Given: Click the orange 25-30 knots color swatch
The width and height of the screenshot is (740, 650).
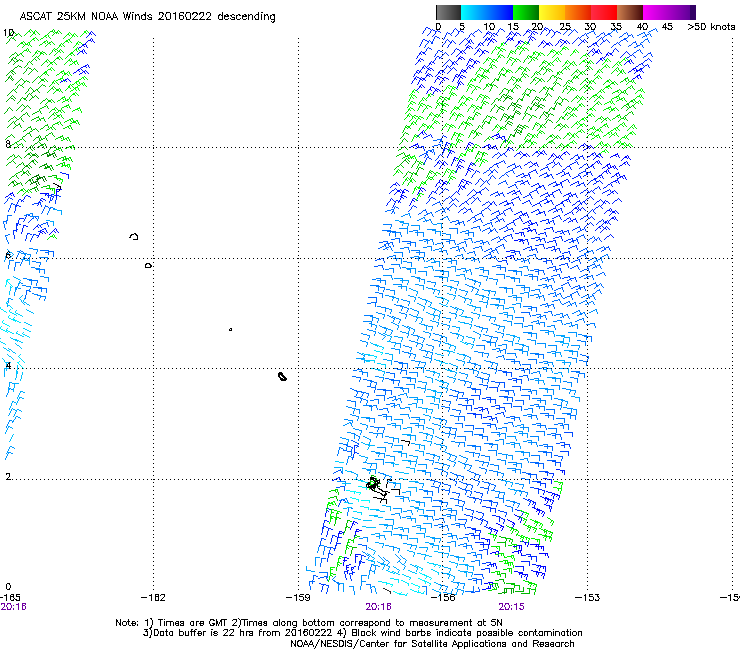Looking at the screenshot, I should point(578,12).
